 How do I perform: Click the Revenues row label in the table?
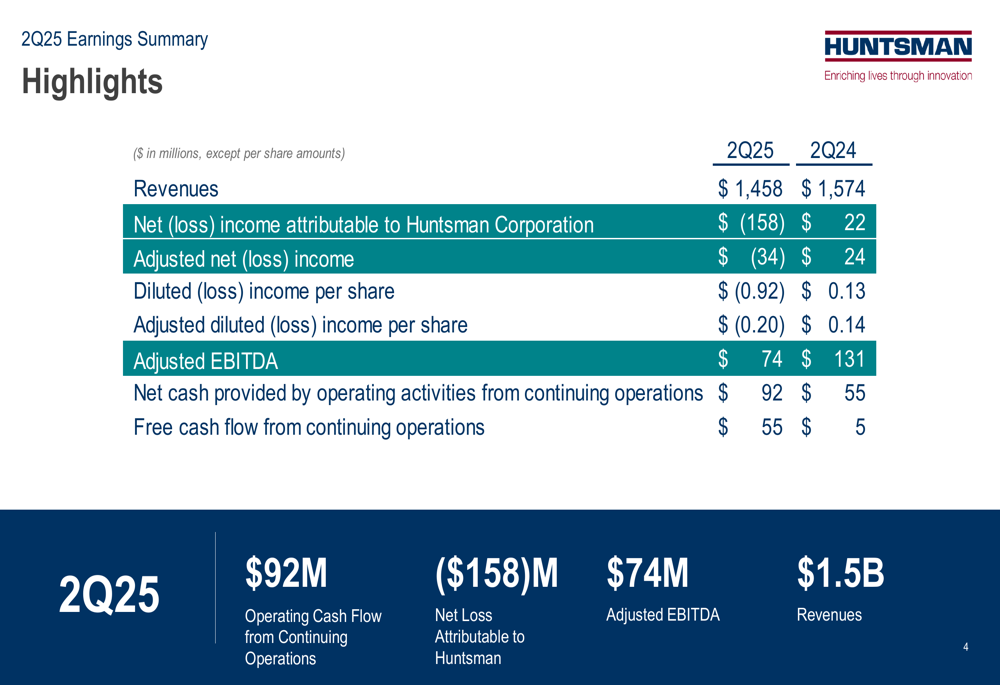coord(176,189)
